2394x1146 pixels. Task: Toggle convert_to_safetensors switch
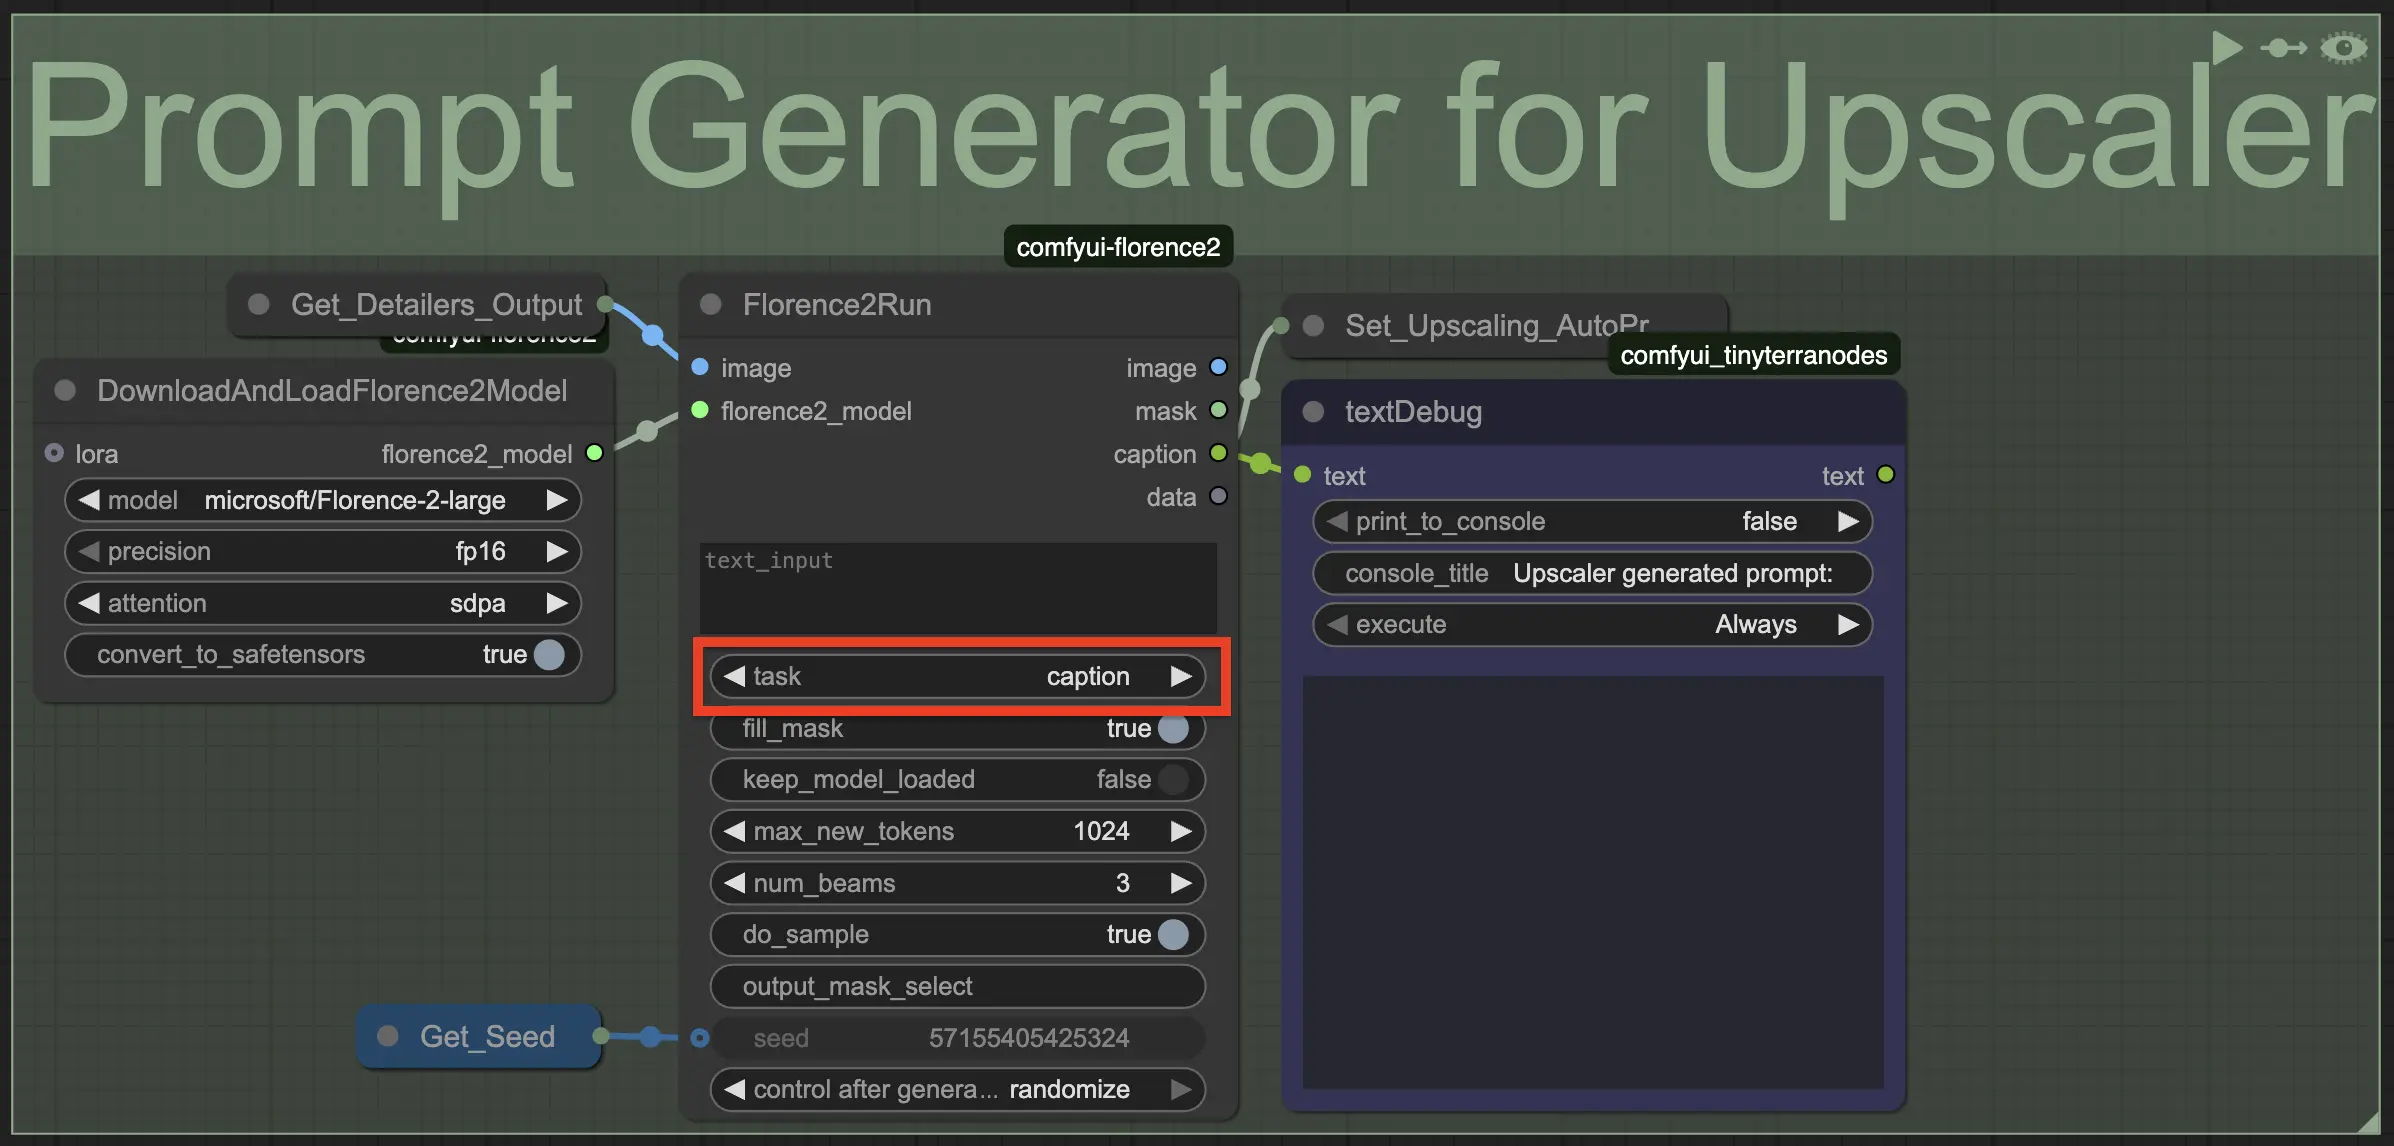pos(549,654)
